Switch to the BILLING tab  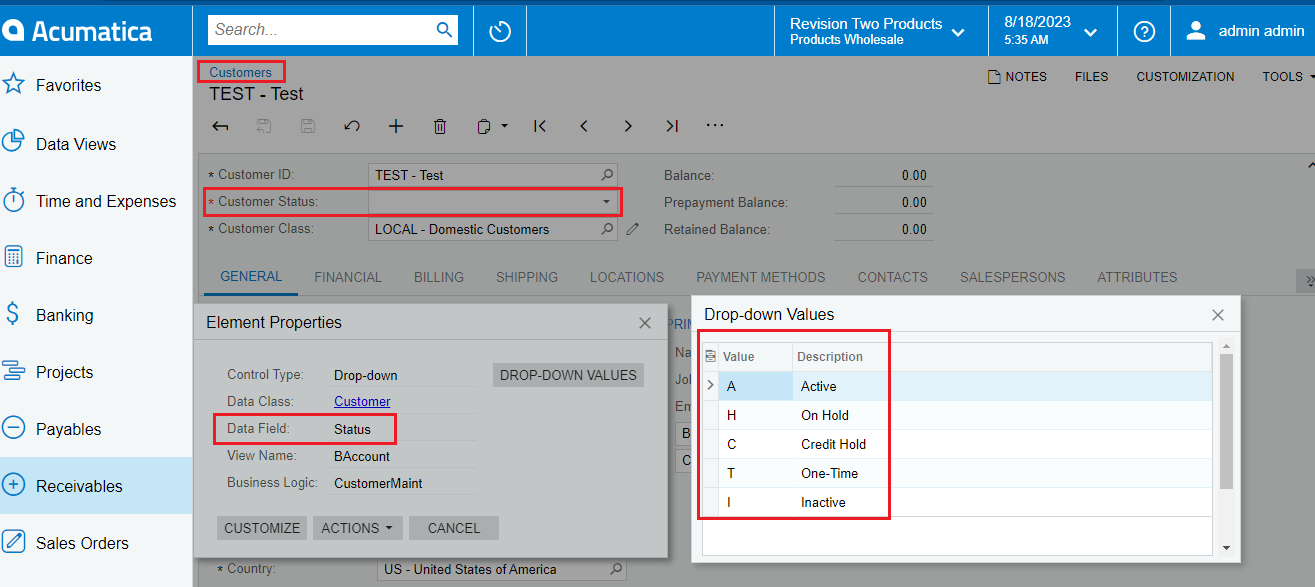439,277
